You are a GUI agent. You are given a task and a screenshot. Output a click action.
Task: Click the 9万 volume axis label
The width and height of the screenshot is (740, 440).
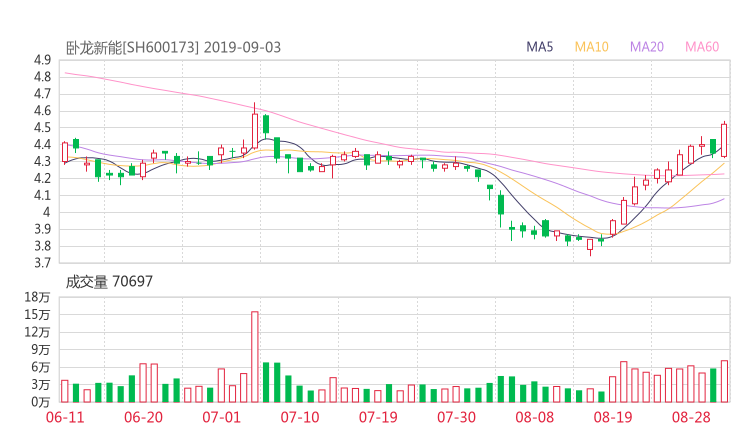pos(41,350)
